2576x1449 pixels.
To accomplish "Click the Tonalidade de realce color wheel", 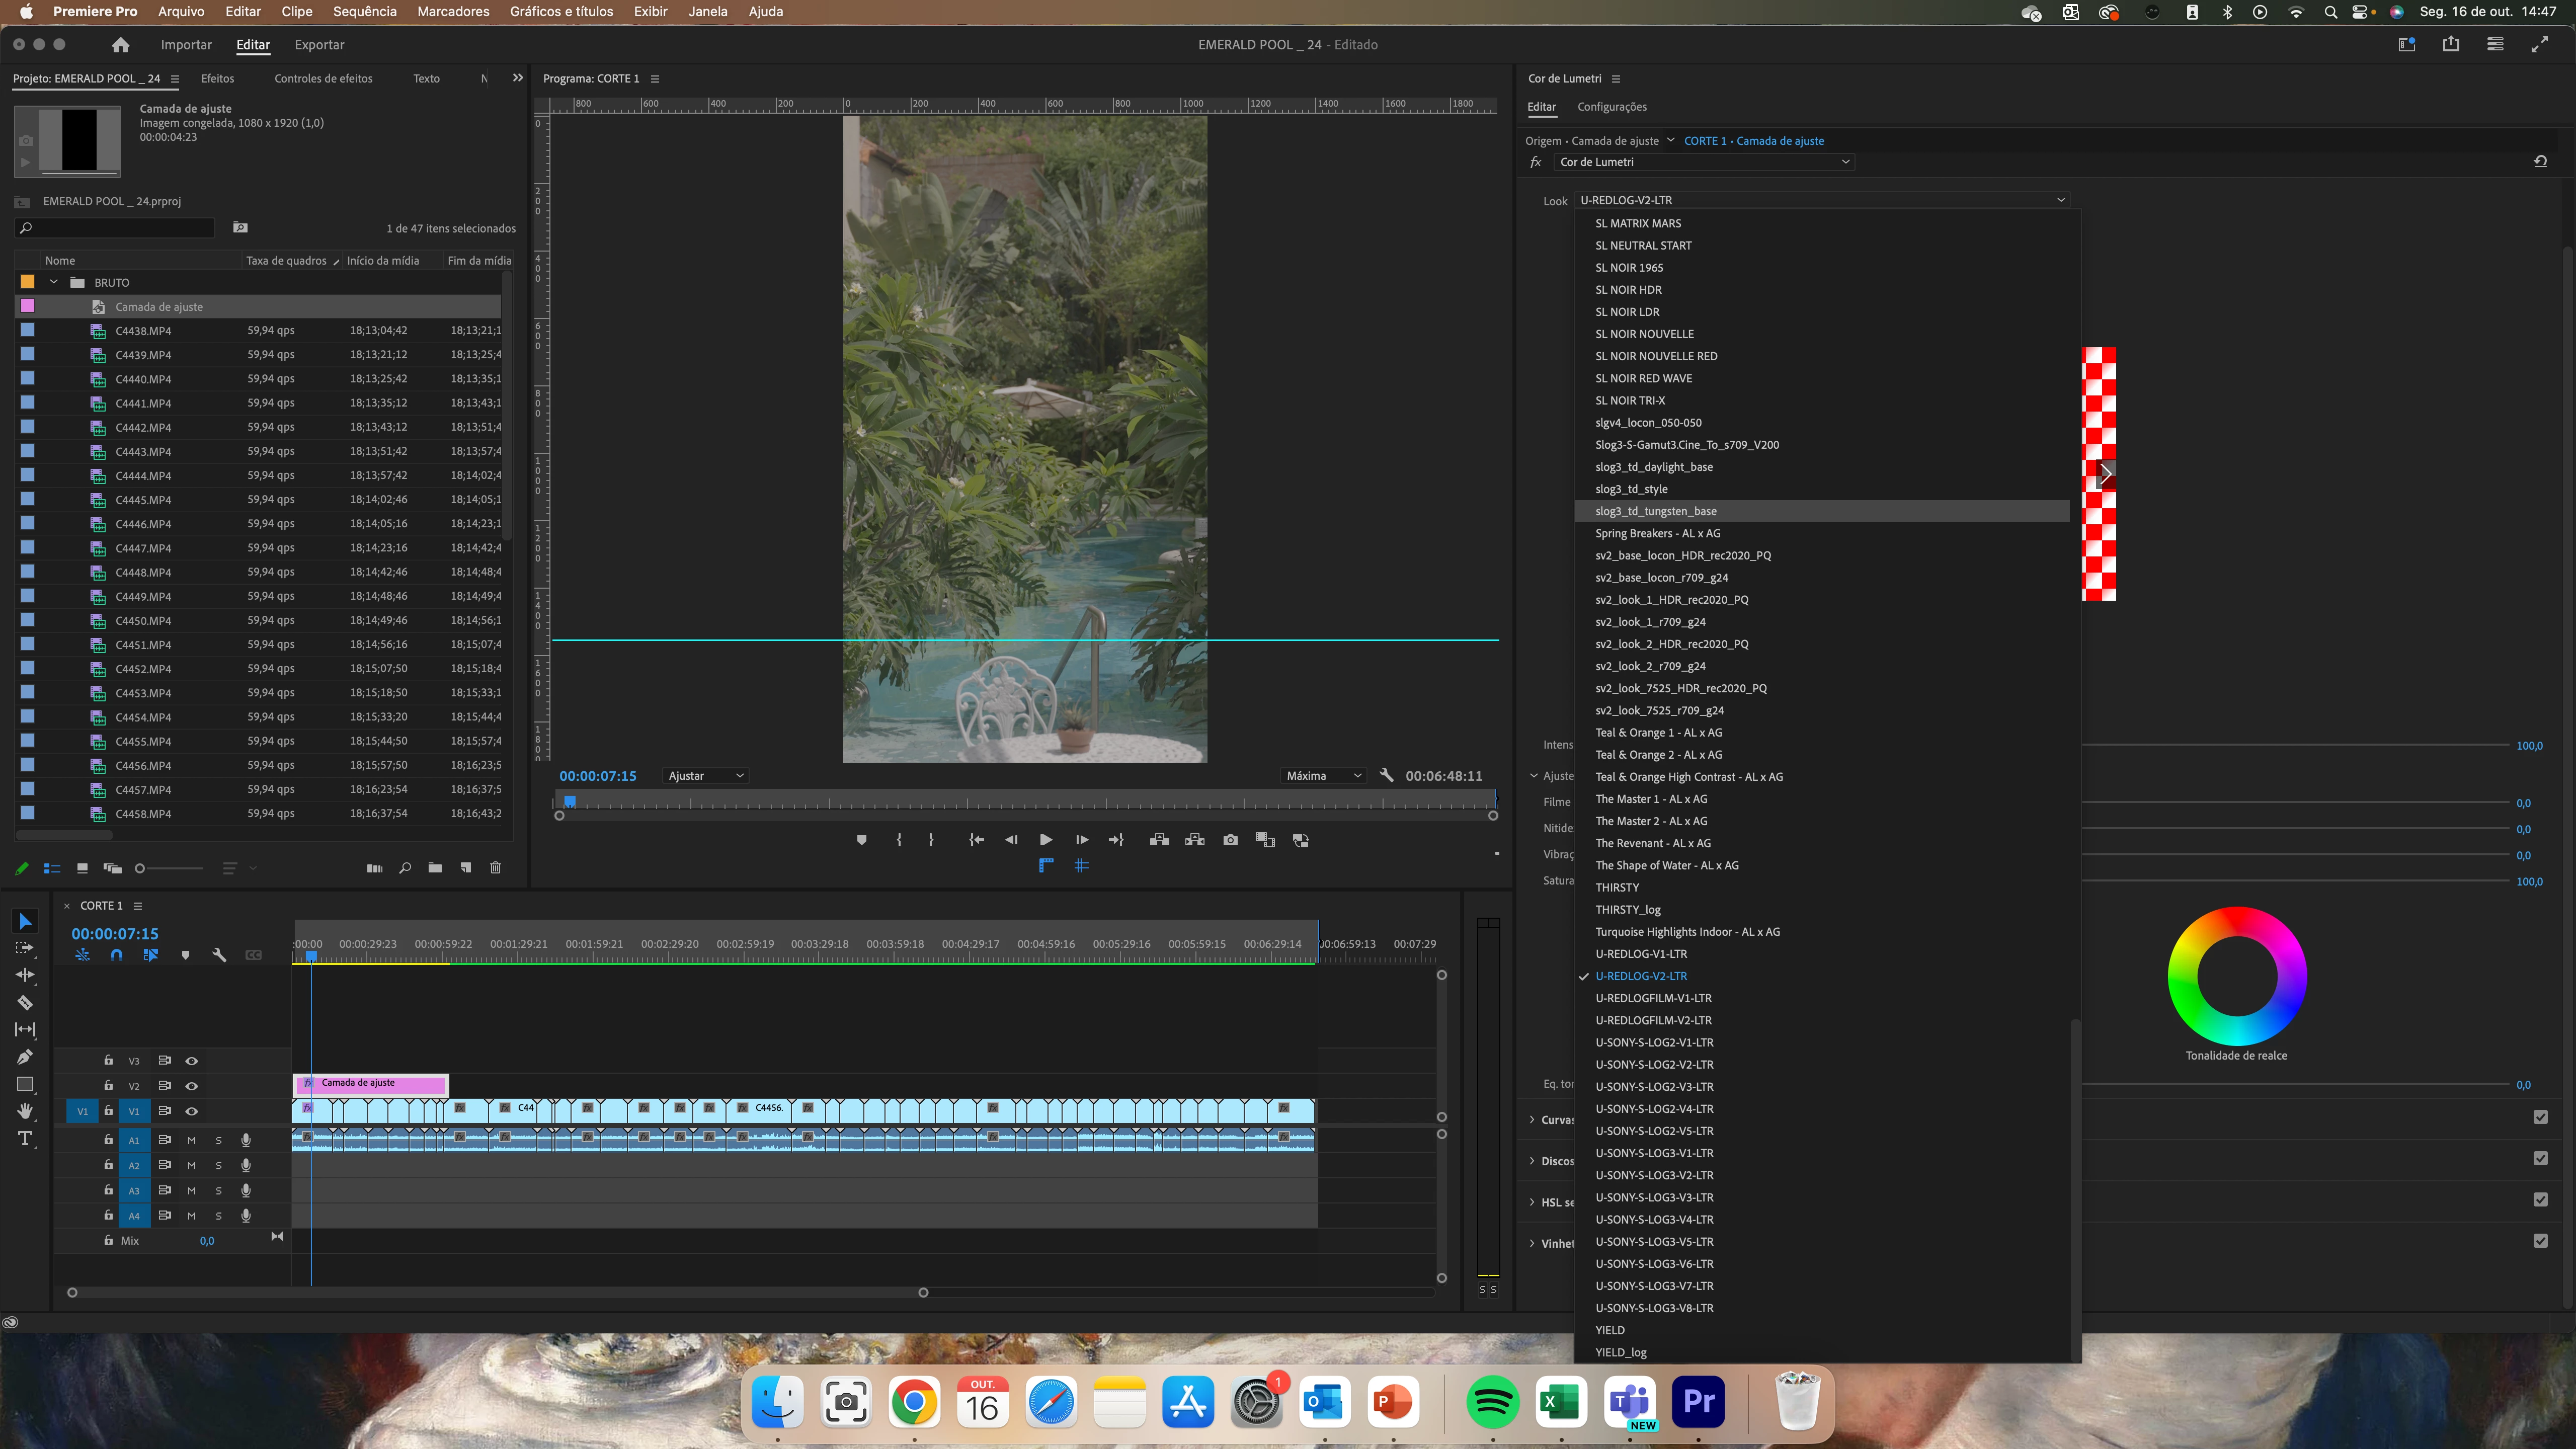I will (2236, 976).
